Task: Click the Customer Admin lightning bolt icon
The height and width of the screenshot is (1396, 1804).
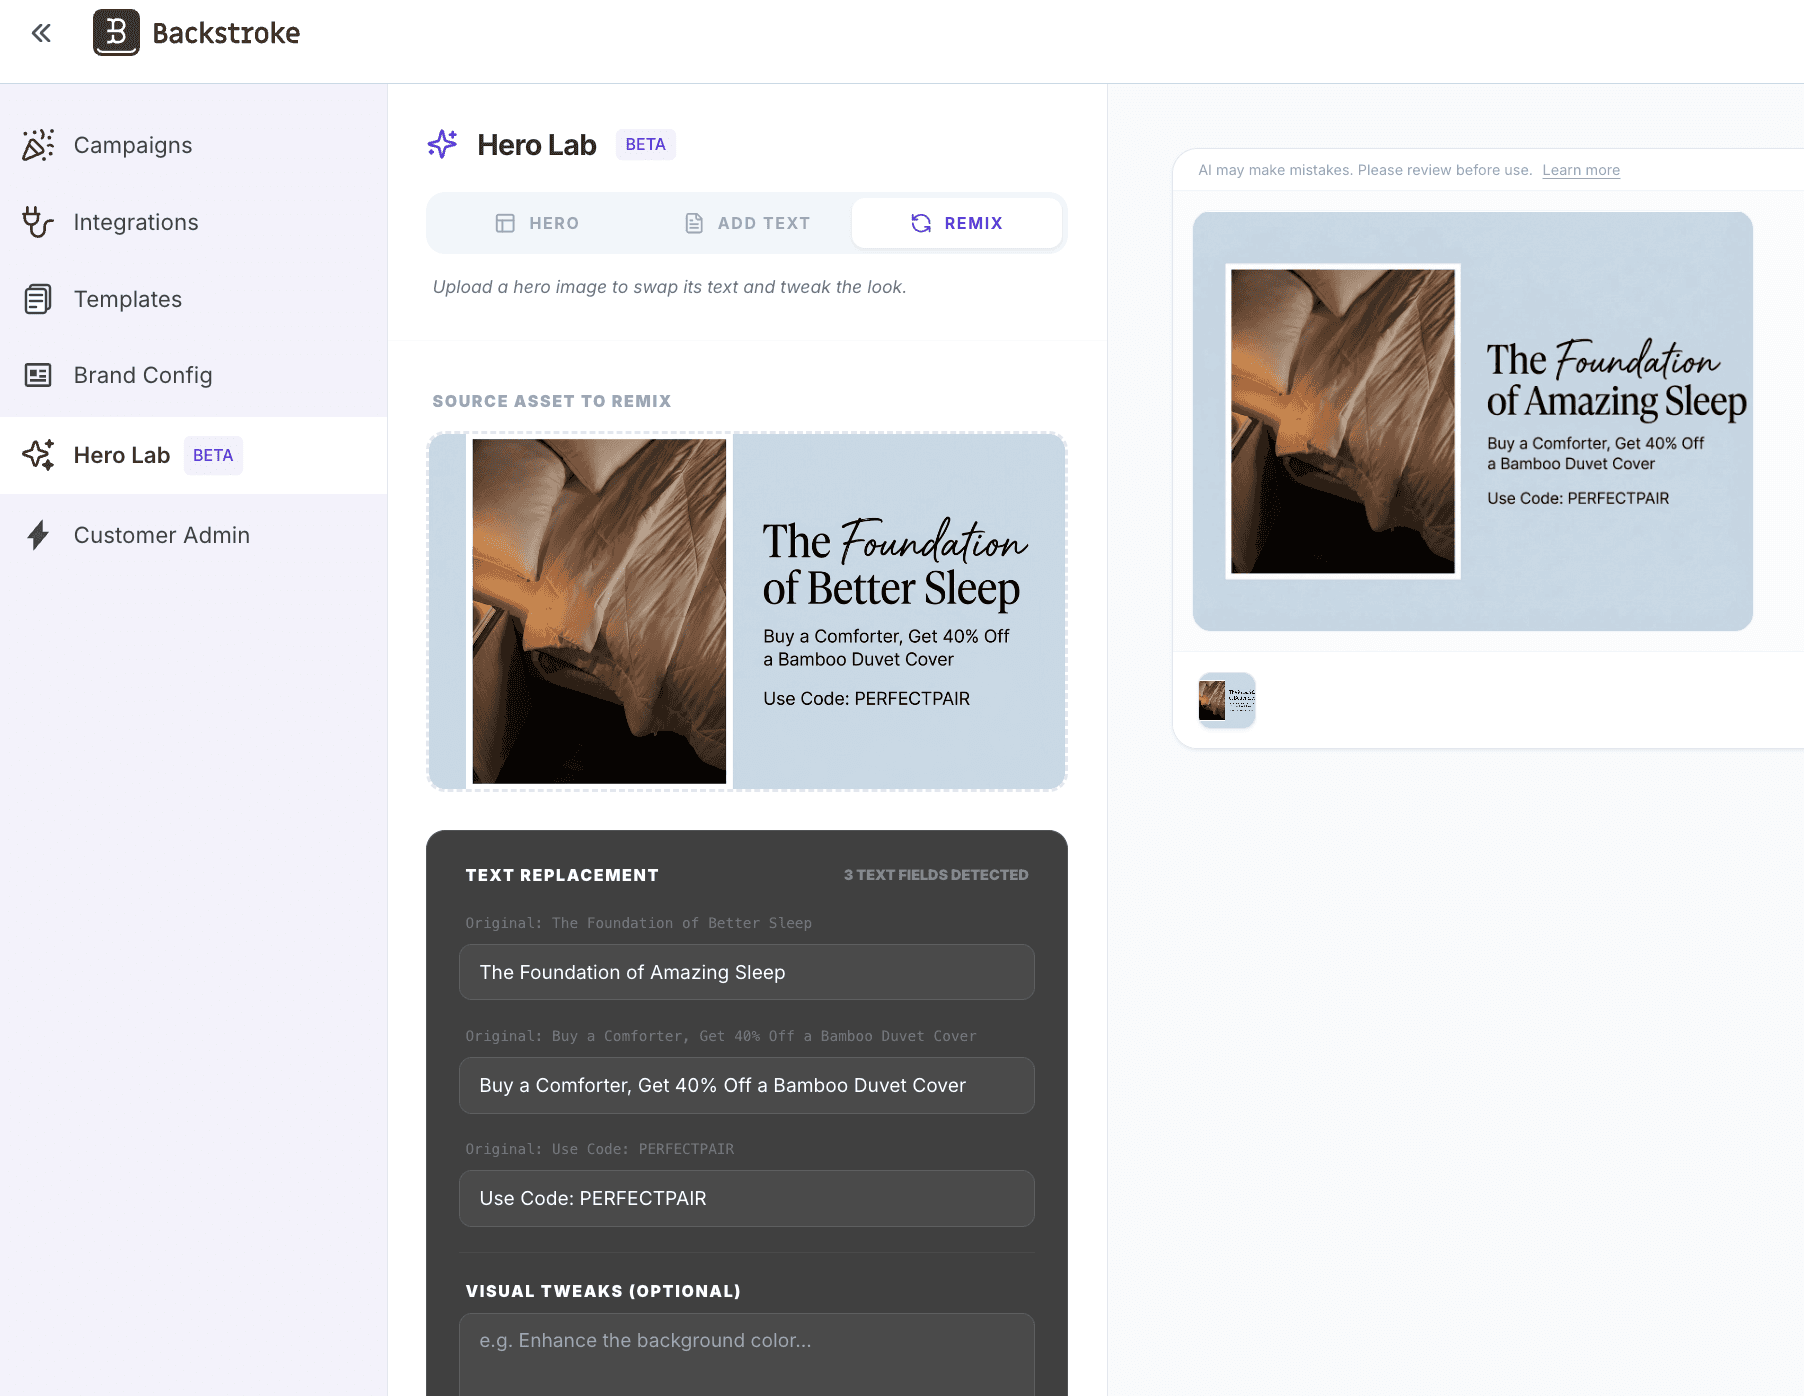Action: pyautogui.click(x=38, y=535)
